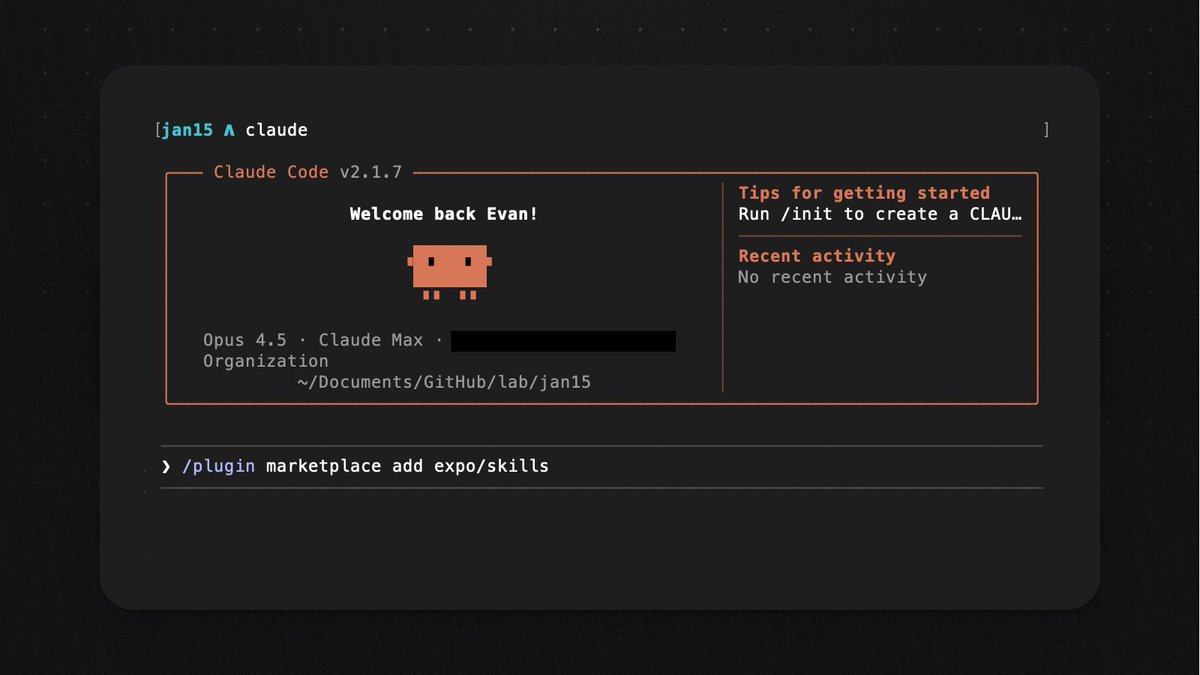Click the Claude Code pixel mascot icon
Screen dimensions: 1200x675
(x=450, y=272)
